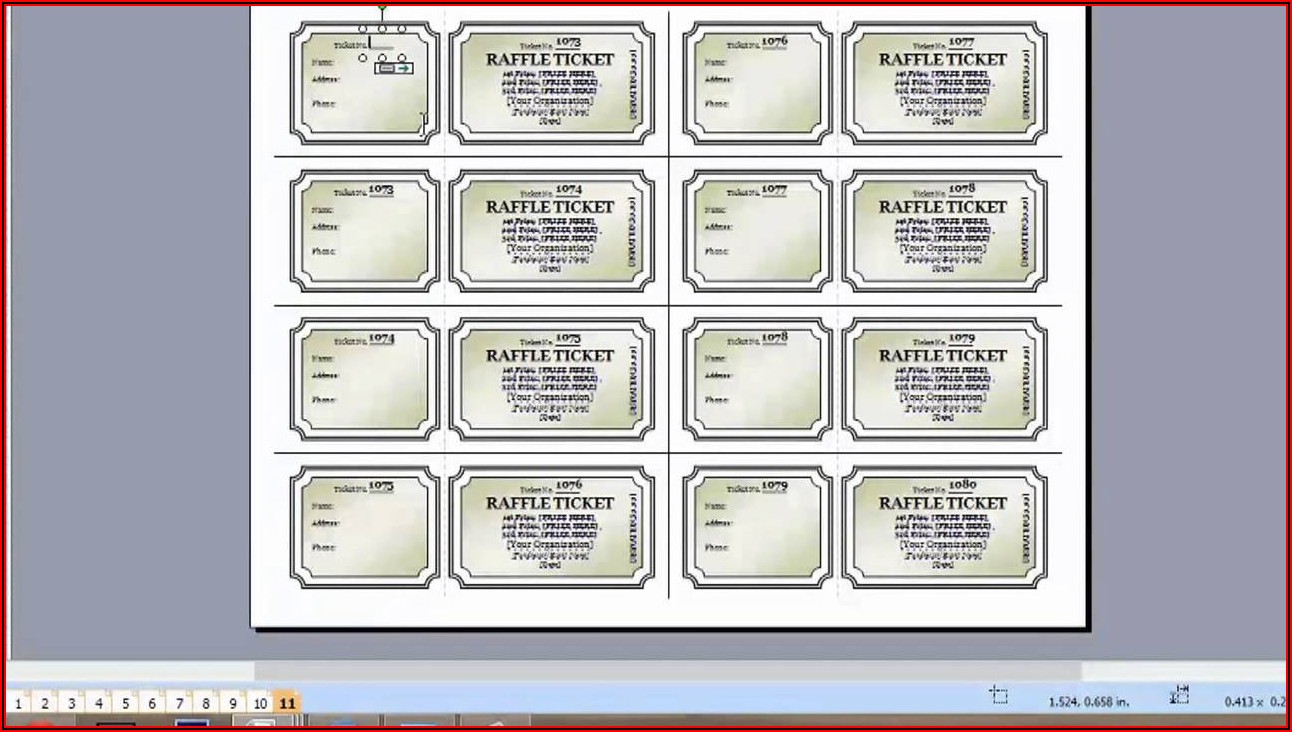1292x732 pixels.
Task: Go to page 1 tab
Action: [x=18, y=703]
